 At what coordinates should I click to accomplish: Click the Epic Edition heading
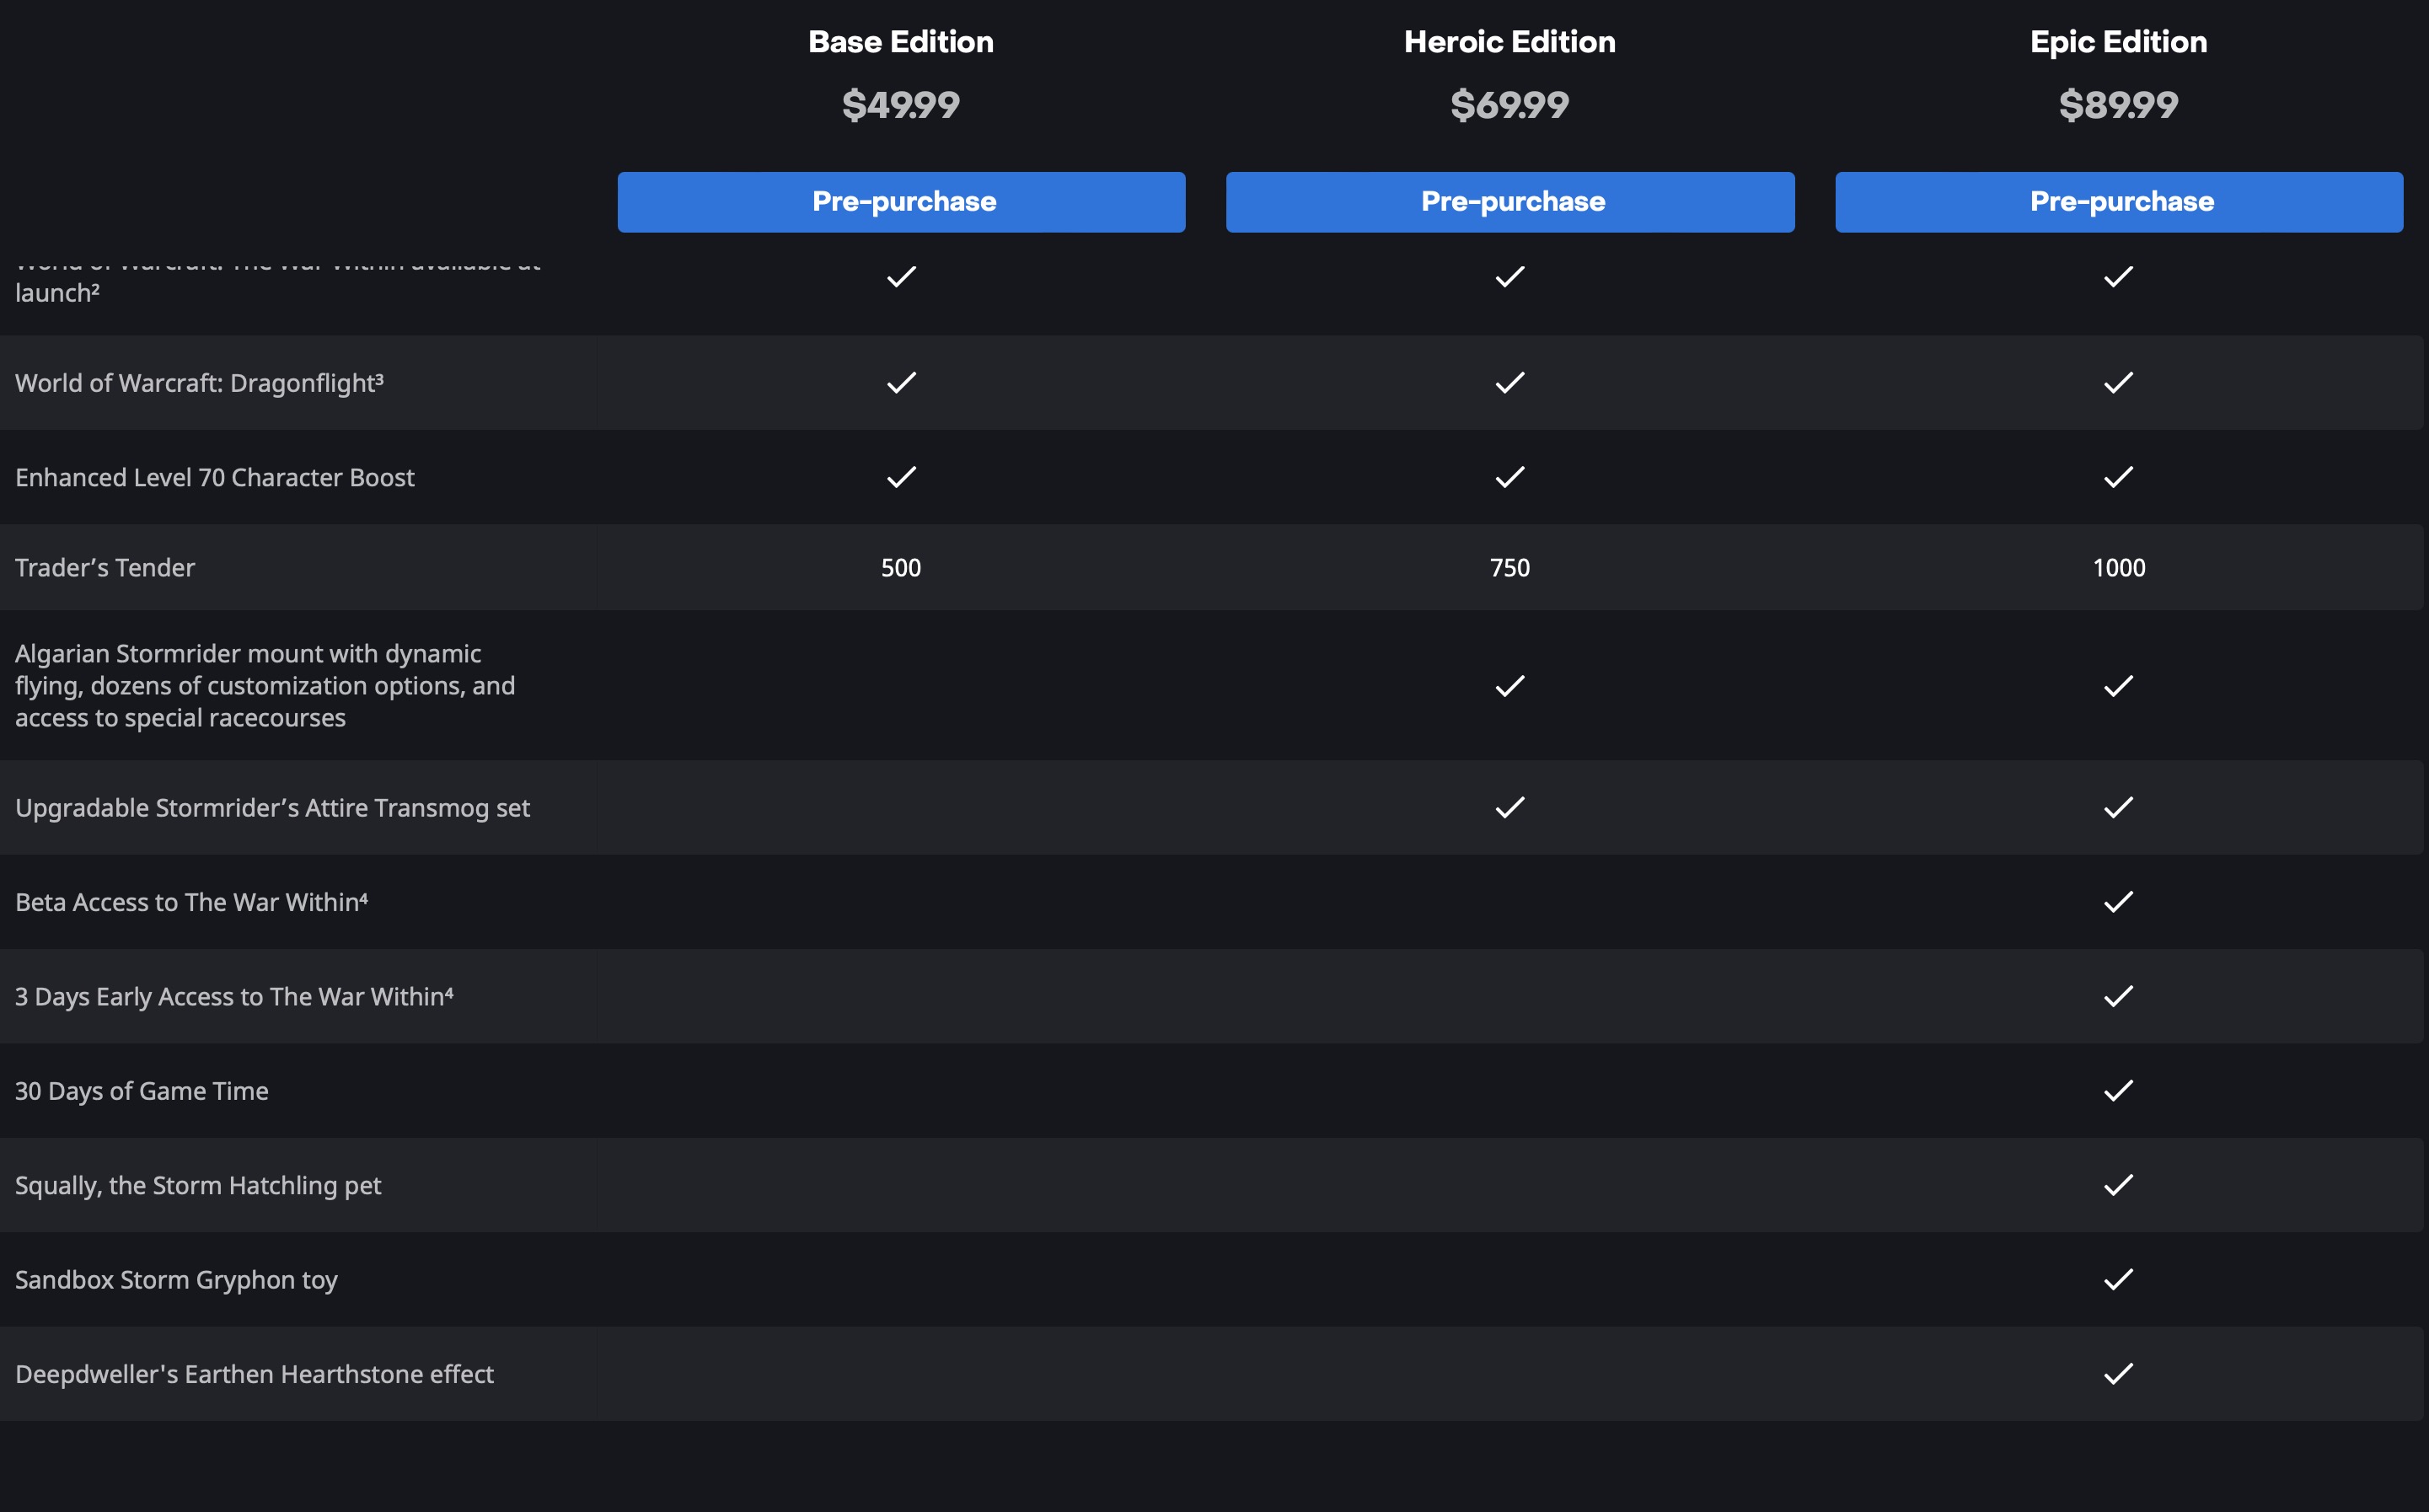pos(2119,42)
